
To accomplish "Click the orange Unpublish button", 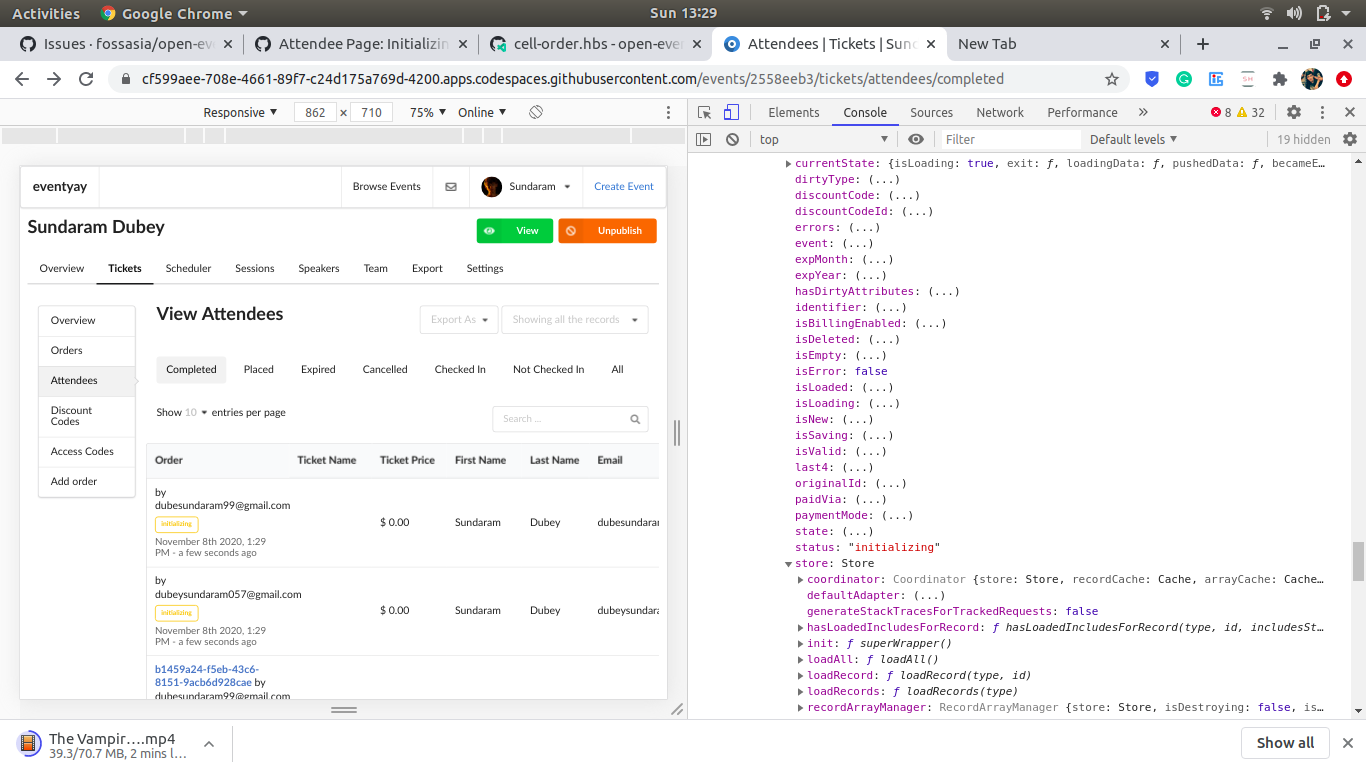I will tap(607, 231).
